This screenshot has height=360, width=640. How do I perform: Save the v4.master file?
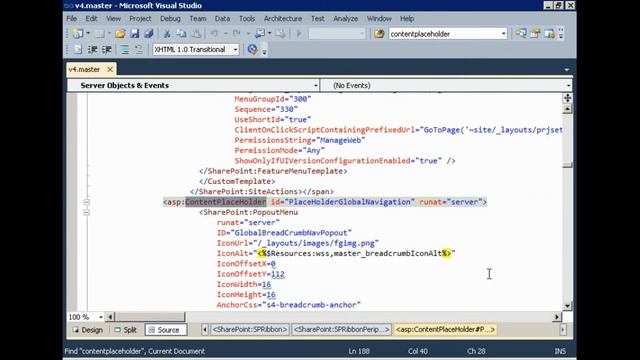pos(135,34)
